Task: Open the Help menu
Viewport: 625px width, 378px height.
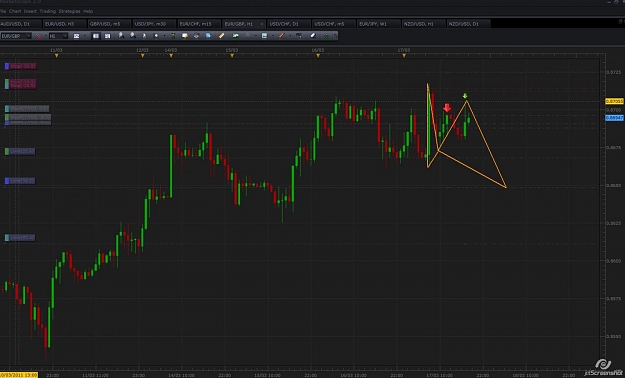Action: pos(88,11)
